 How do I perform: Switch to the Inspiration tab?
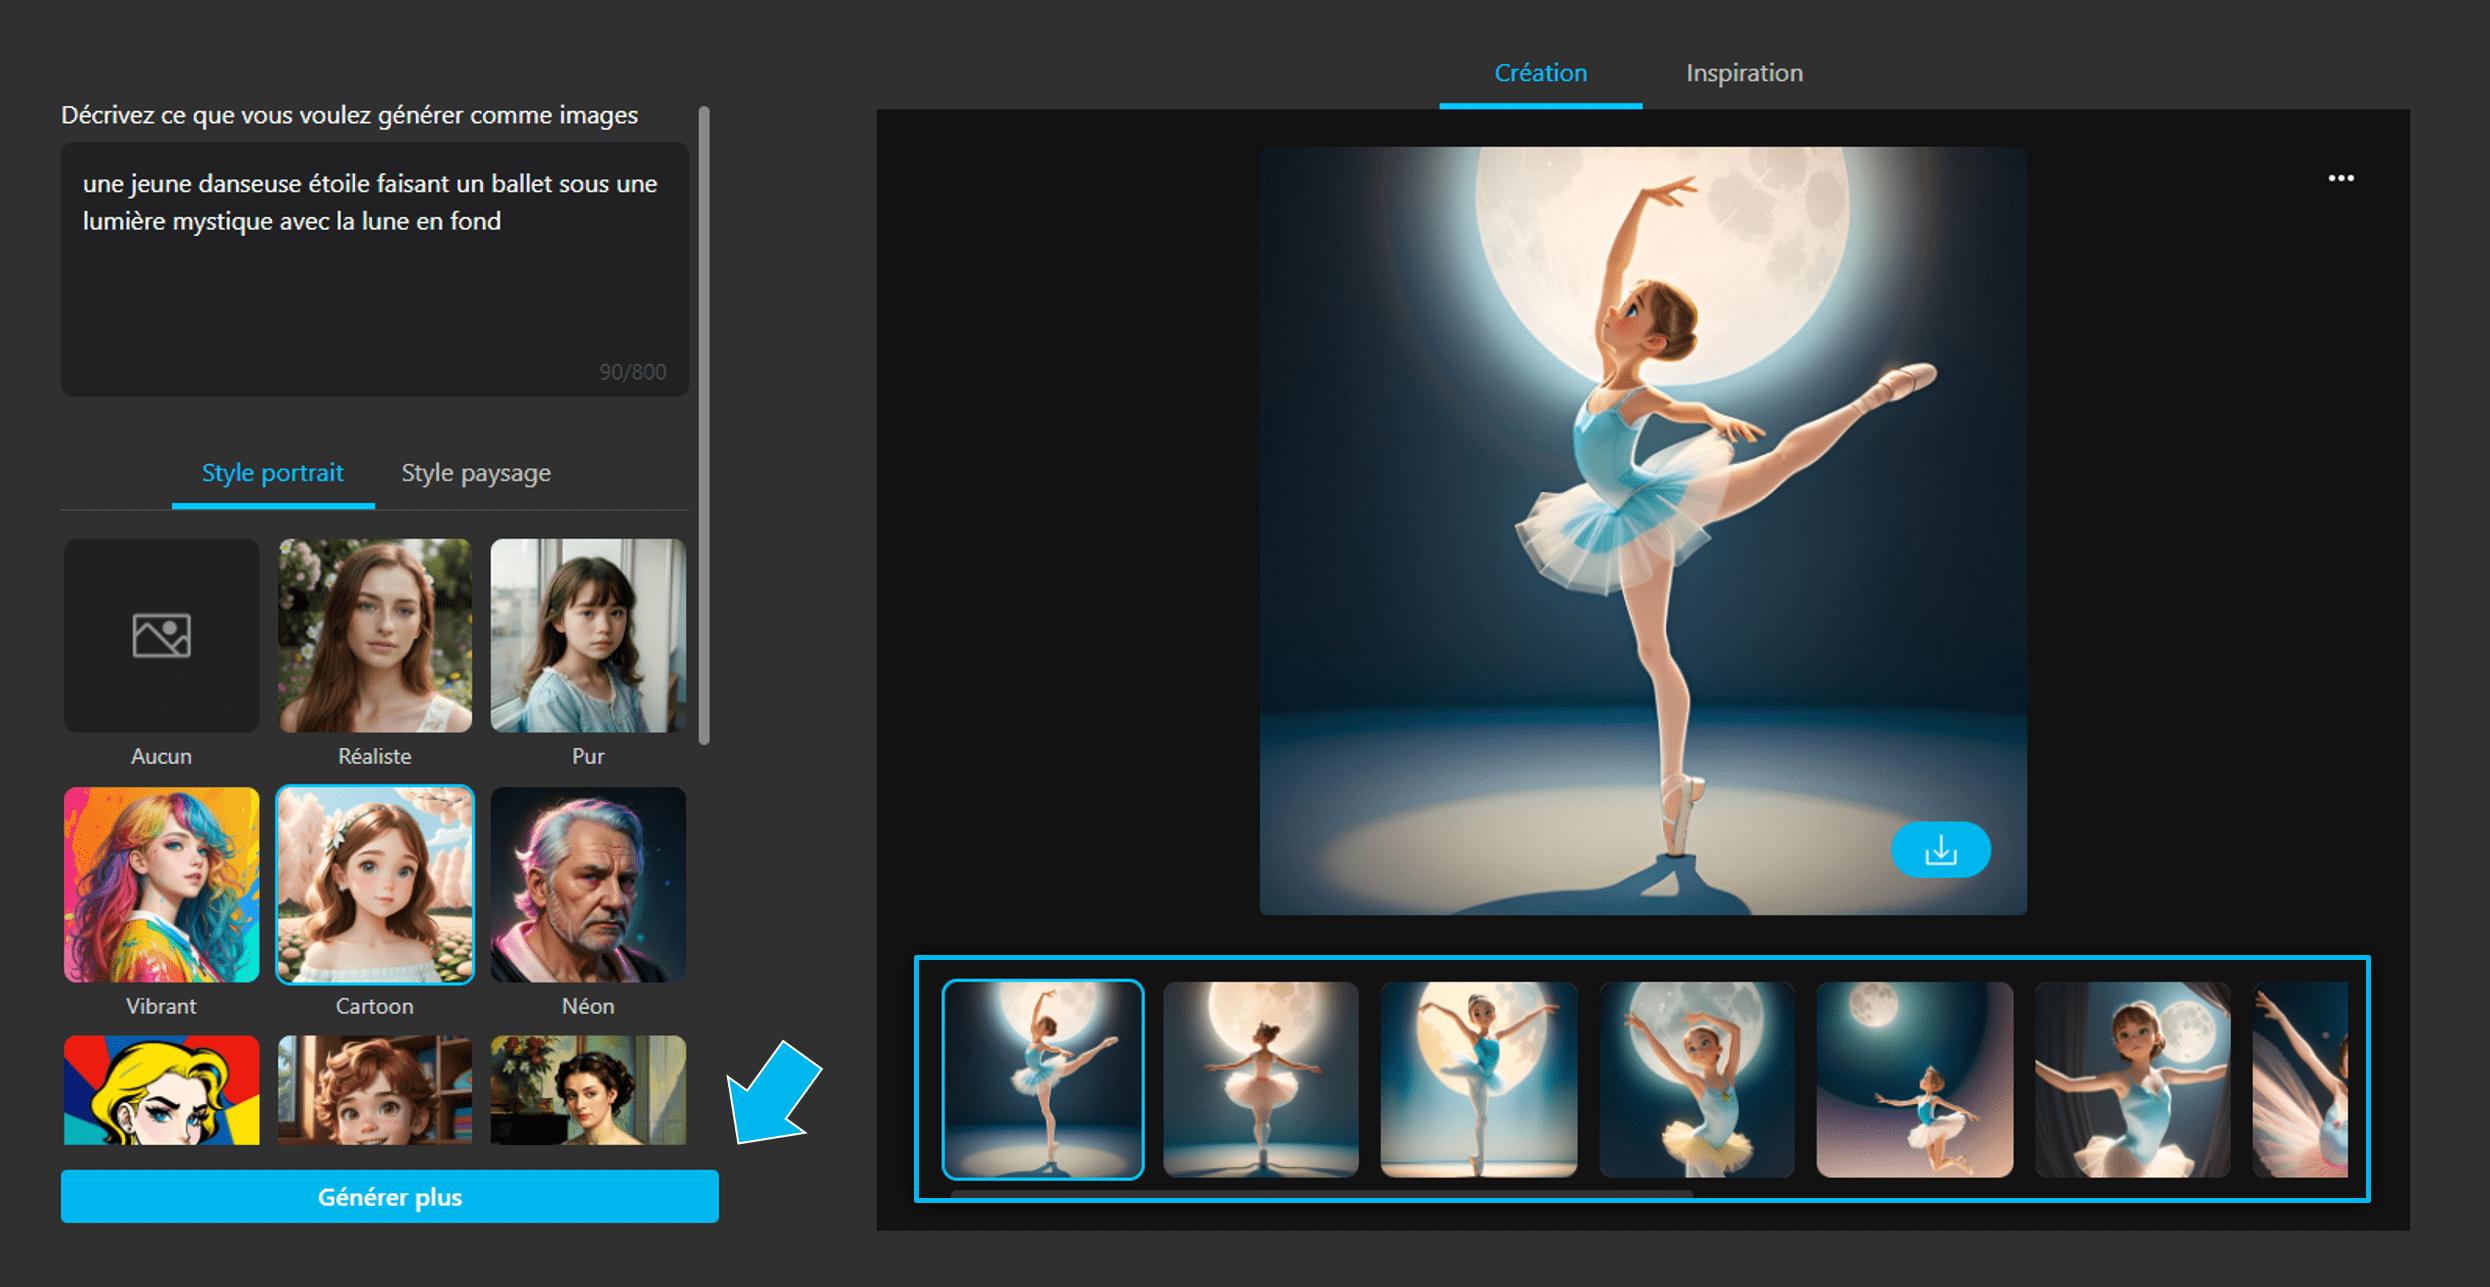1744,73
